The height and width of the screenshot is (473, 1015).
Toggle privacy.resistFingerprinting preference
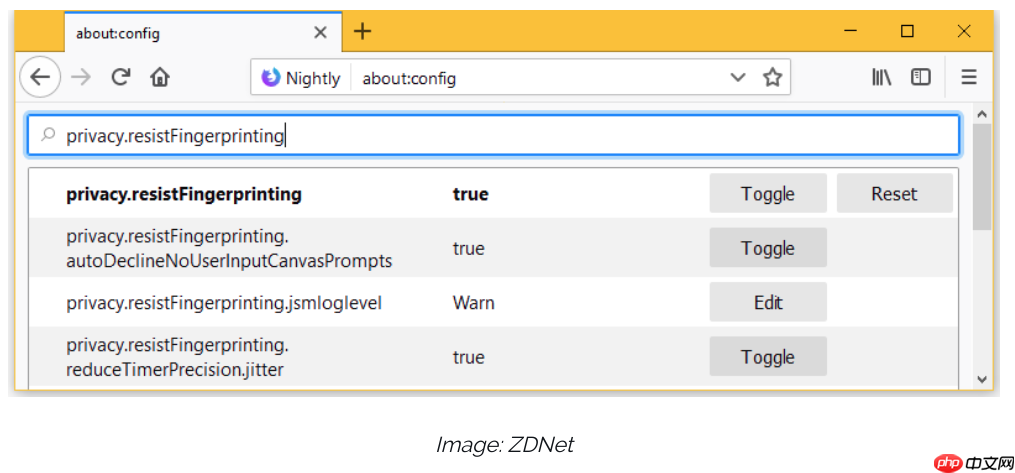pyautogui.click(x=767, y=194)
